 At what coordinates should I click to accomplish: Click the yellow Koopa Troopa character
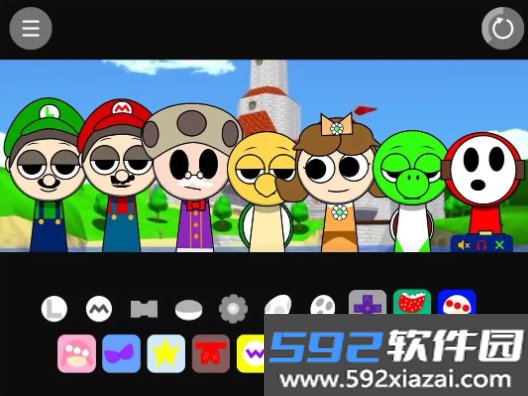[264, 191]
